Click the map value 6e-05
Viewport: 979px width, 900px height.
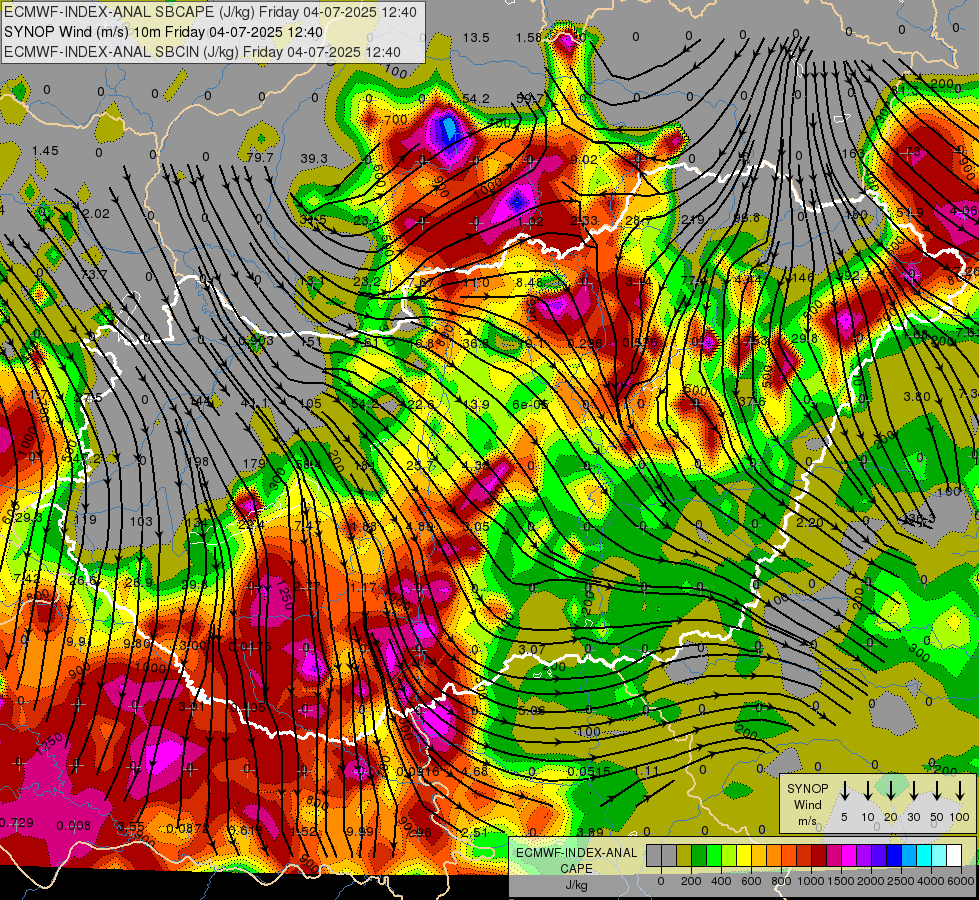pos(530,405)
